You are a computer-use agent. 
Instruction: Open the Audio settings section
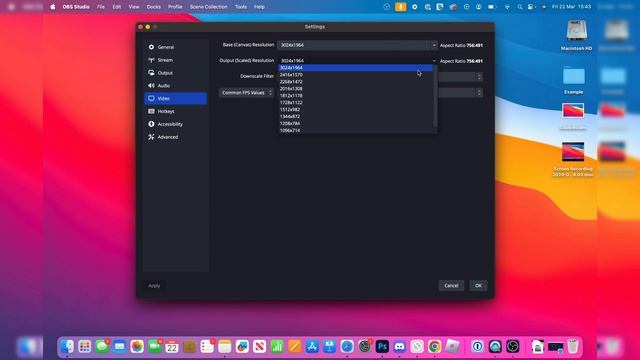click(x=176, y=86)
